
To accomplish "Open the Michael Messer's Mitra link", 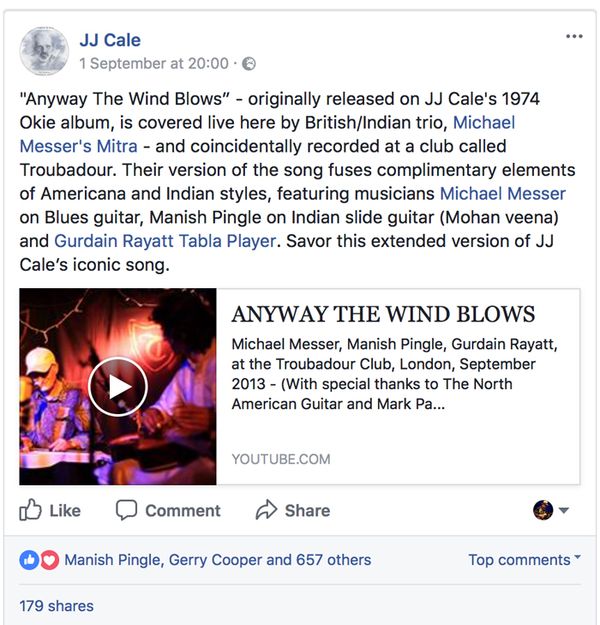I will [x=267, y=134].
